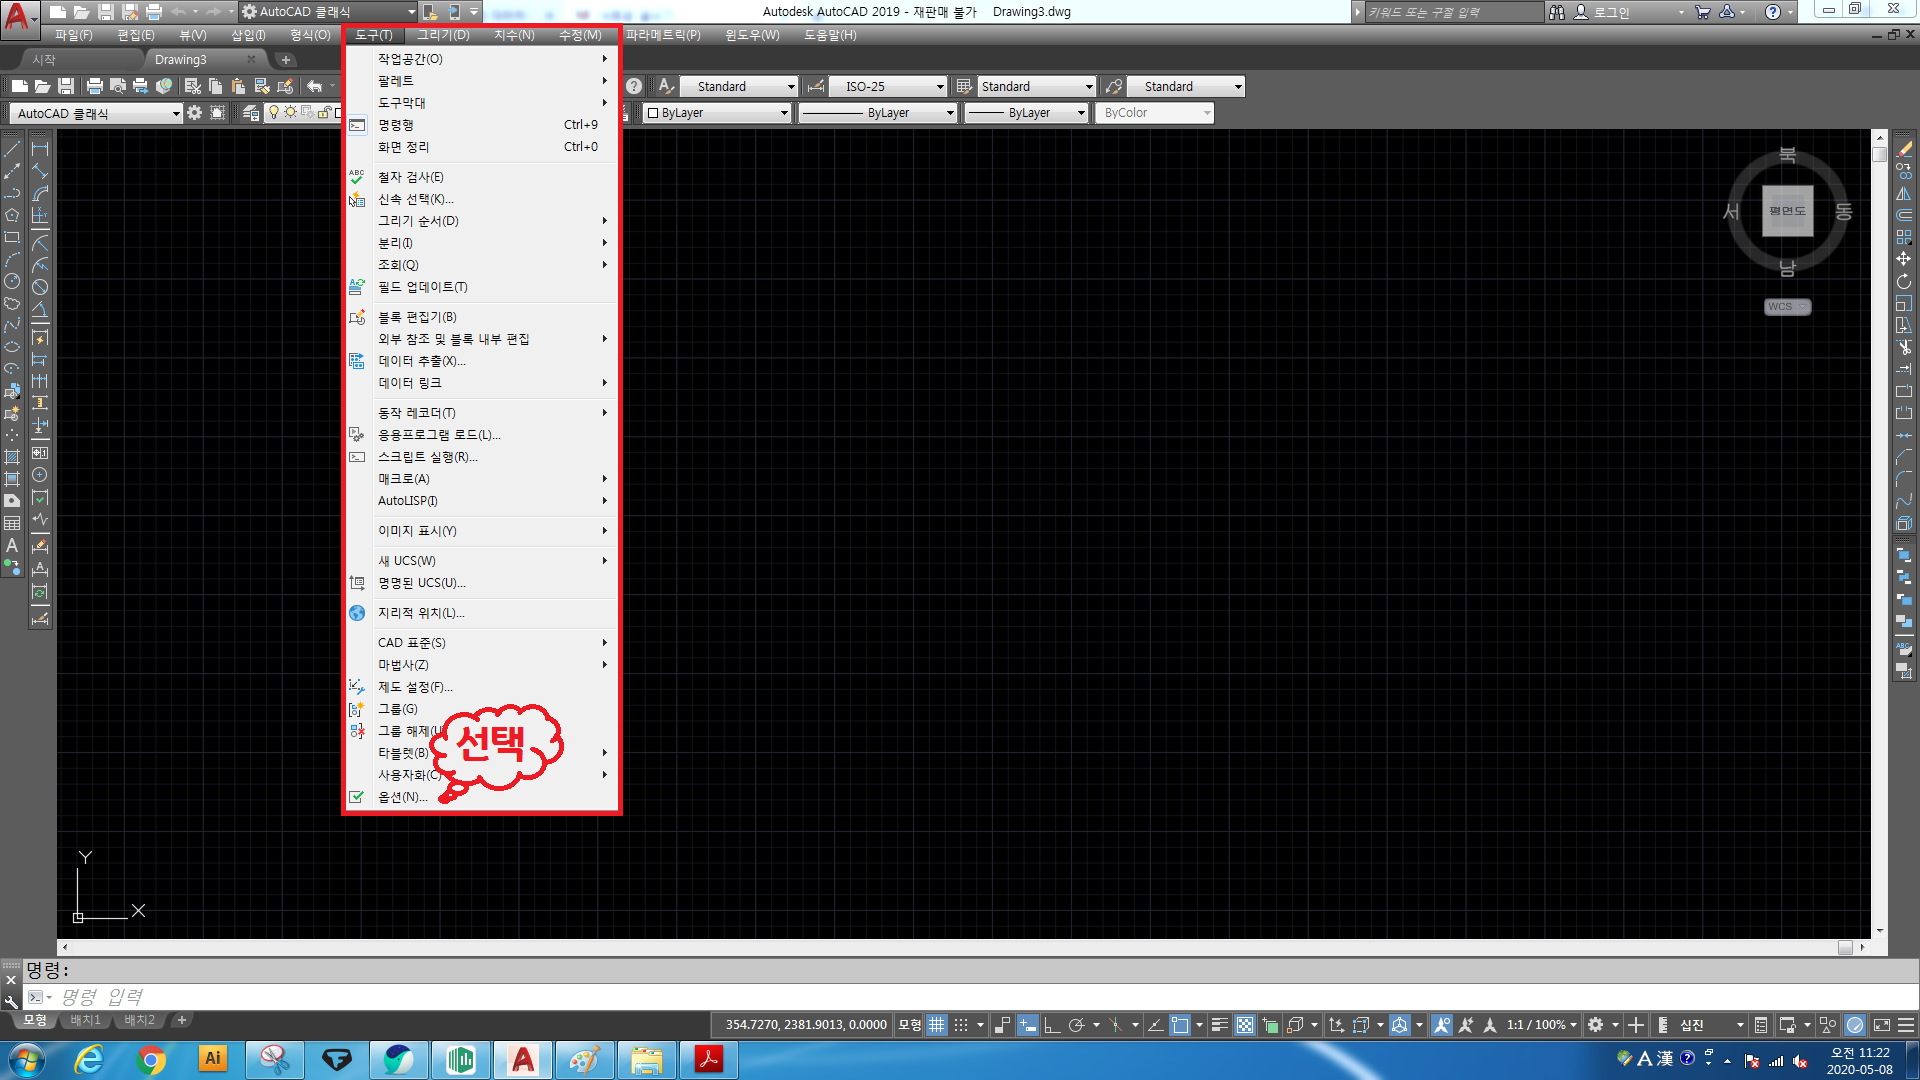The image size is (1920, 1080).
Task: Switch to the 배치1 layout tab
Action: click(85, 1020)
